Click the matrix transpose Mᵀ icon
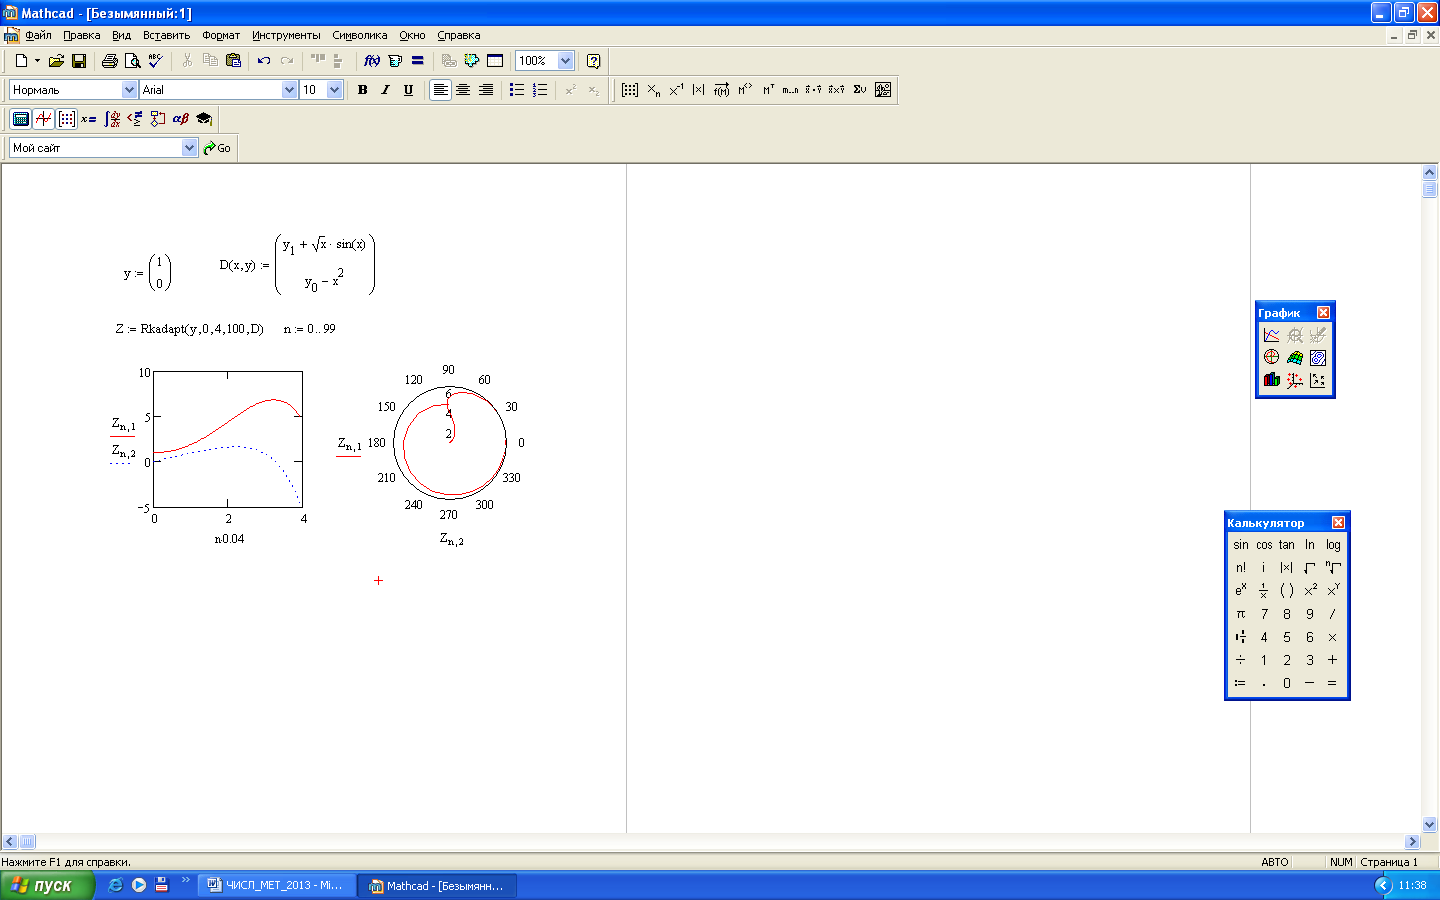The image size is (1440, 900). (x=768, y=90)
